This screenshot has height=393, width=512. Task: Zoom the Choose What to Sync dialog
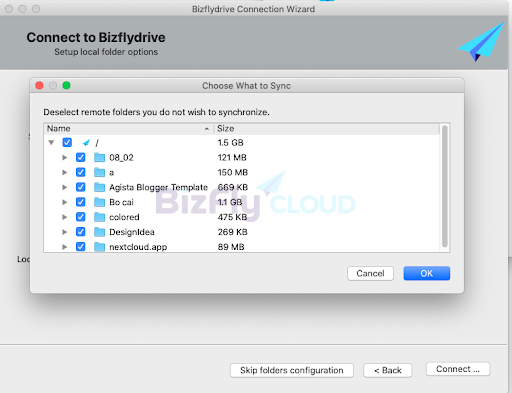click(x=66, y=86)
